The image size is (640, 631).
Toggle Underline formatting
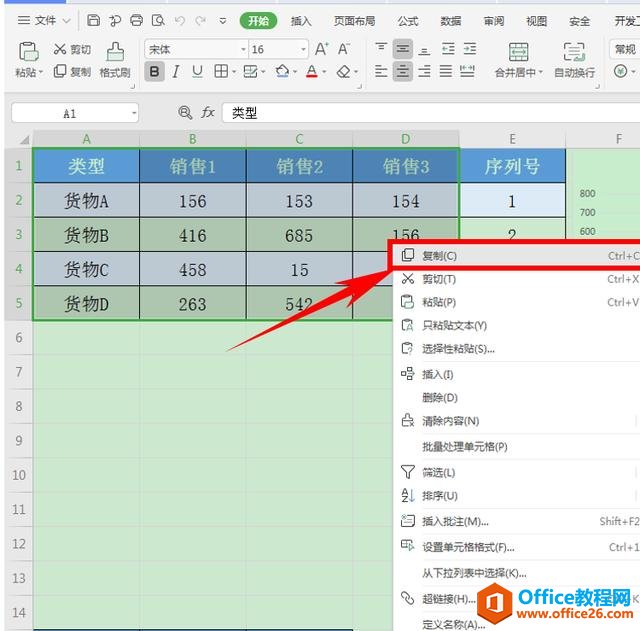click(x=198, y=72)
